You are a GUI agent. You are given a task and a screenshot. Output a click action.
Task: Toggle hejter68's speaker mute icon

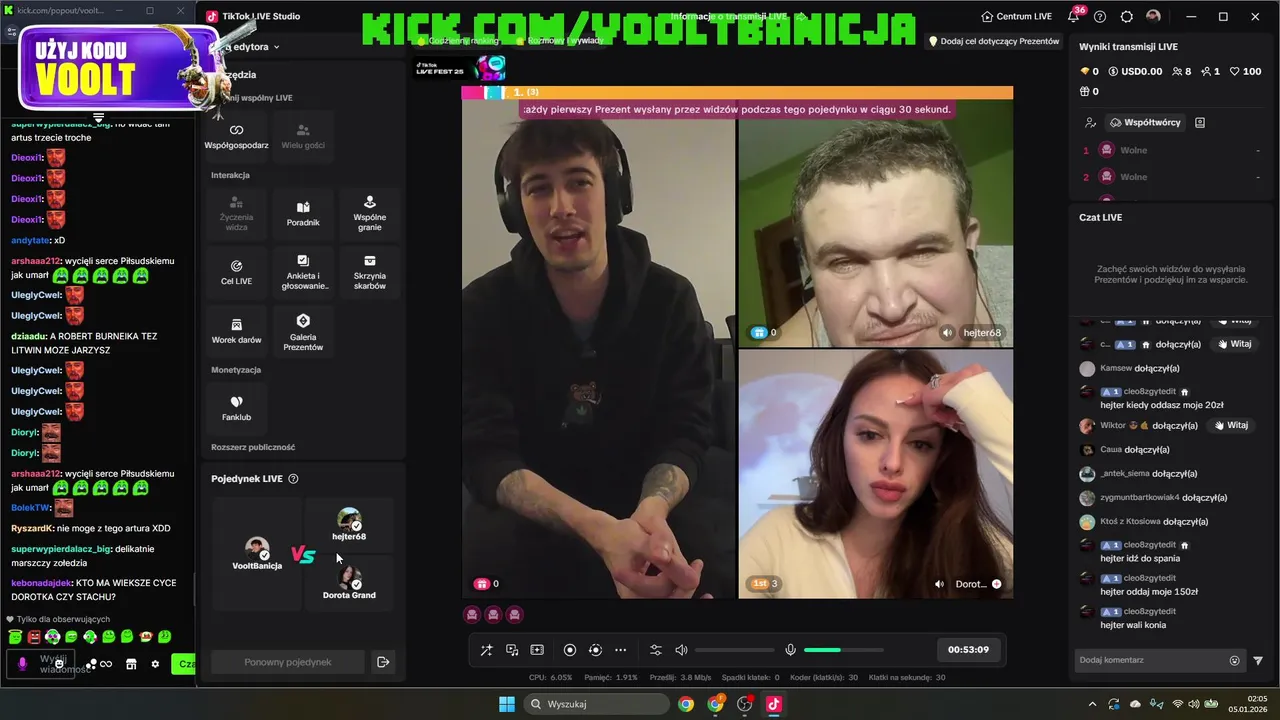click(x=947, y=333)
